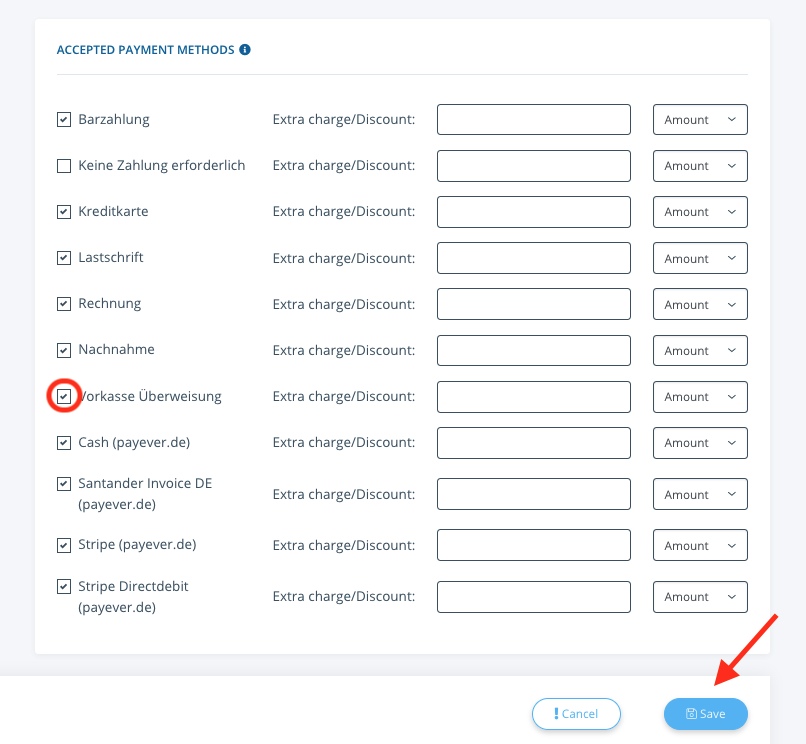Disable the Stripe Directdebit checkbox
Viewport: 806px width, 744px height.
click(x=64, y=586)
